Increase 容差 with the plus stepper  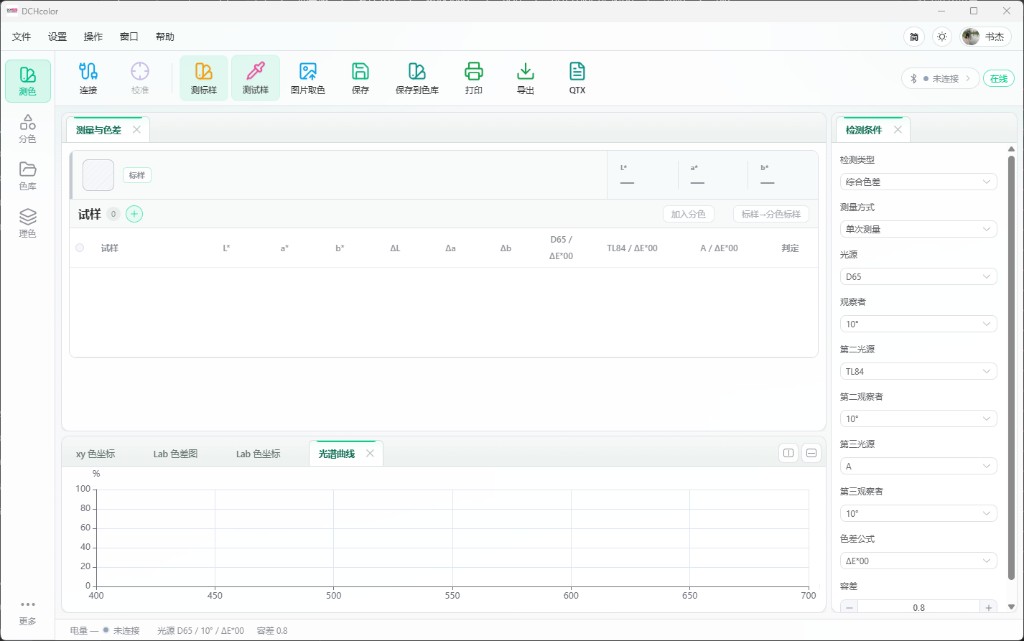(988, 608)
